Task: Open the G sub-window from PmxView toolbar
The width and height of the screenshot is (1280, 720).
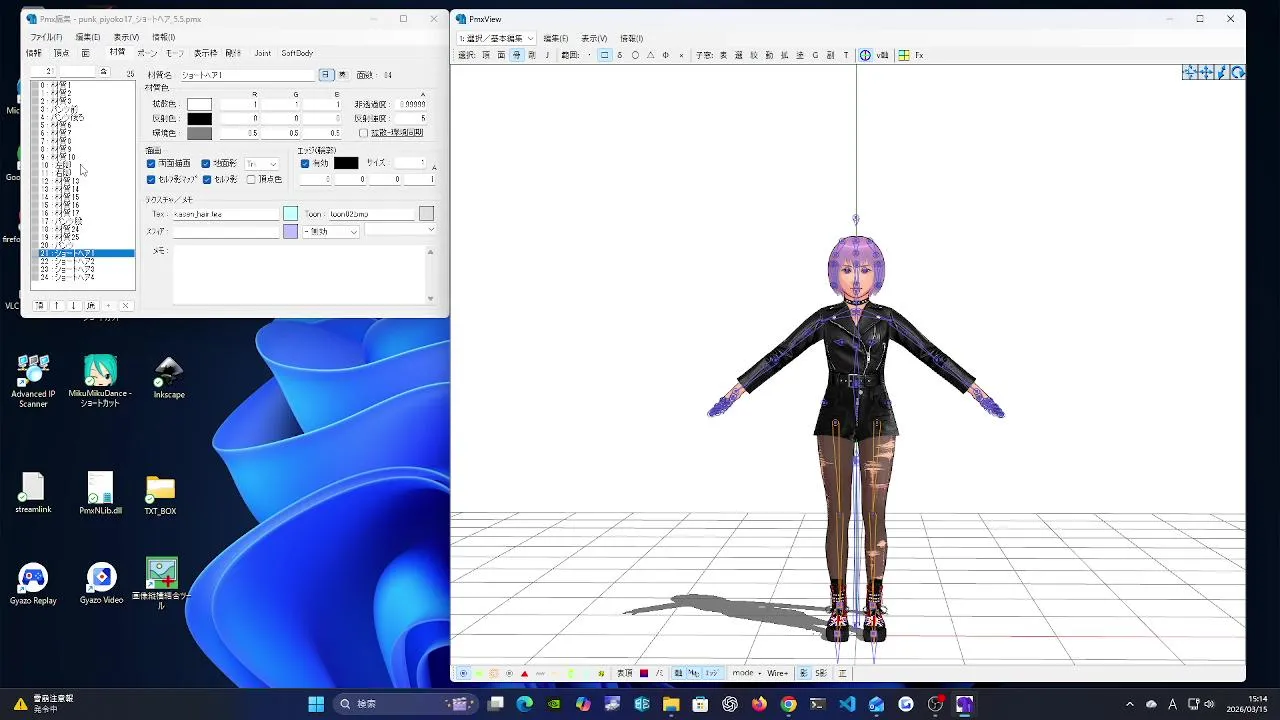Action: point(815,55)
